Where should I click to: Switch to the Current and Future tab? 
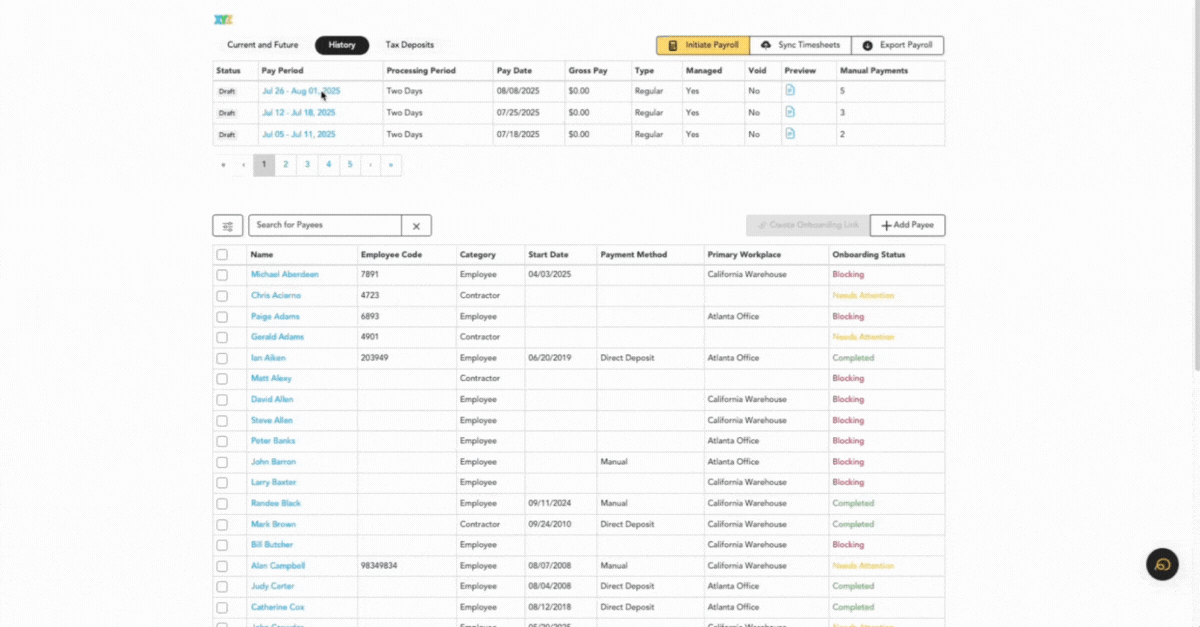pyautogui.click(x=263, y=45)
